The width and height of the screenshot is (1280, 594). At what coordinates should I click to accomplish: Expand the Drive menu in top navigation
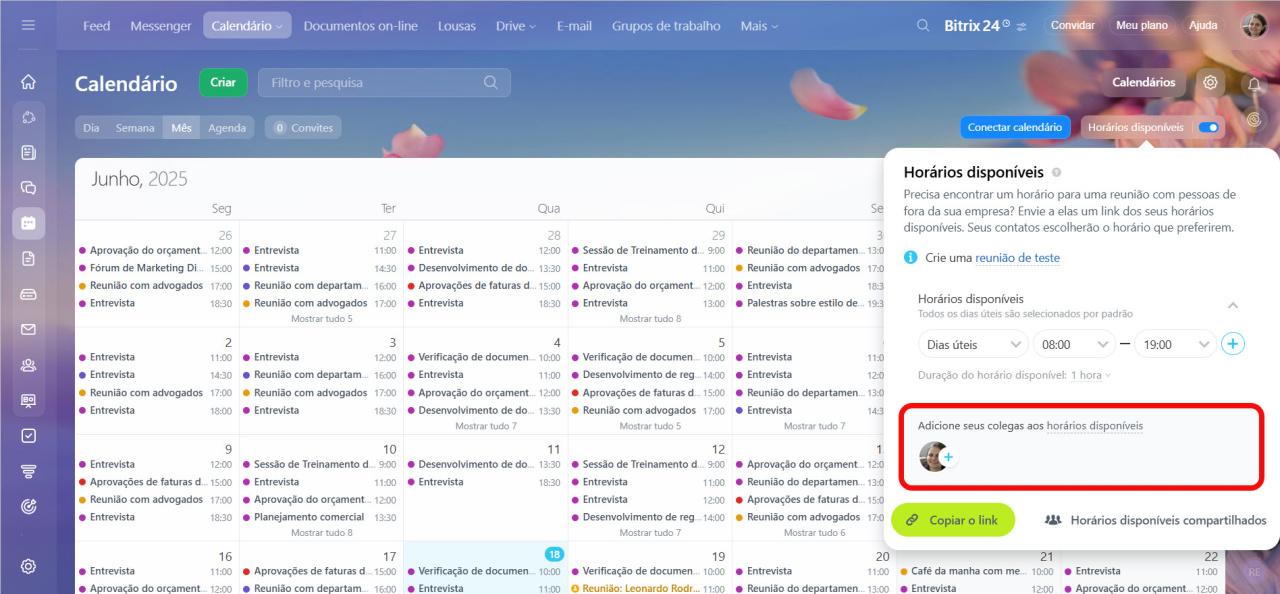pos(515,26)
